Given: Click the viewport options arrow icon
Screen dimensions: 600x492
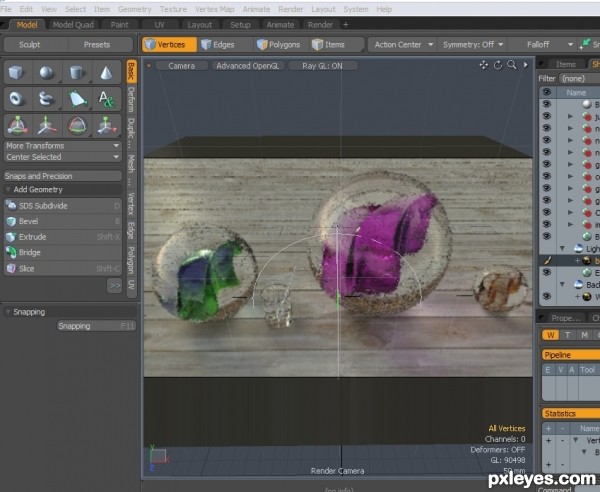Looking at the screenshot, I should pos(526,65).
